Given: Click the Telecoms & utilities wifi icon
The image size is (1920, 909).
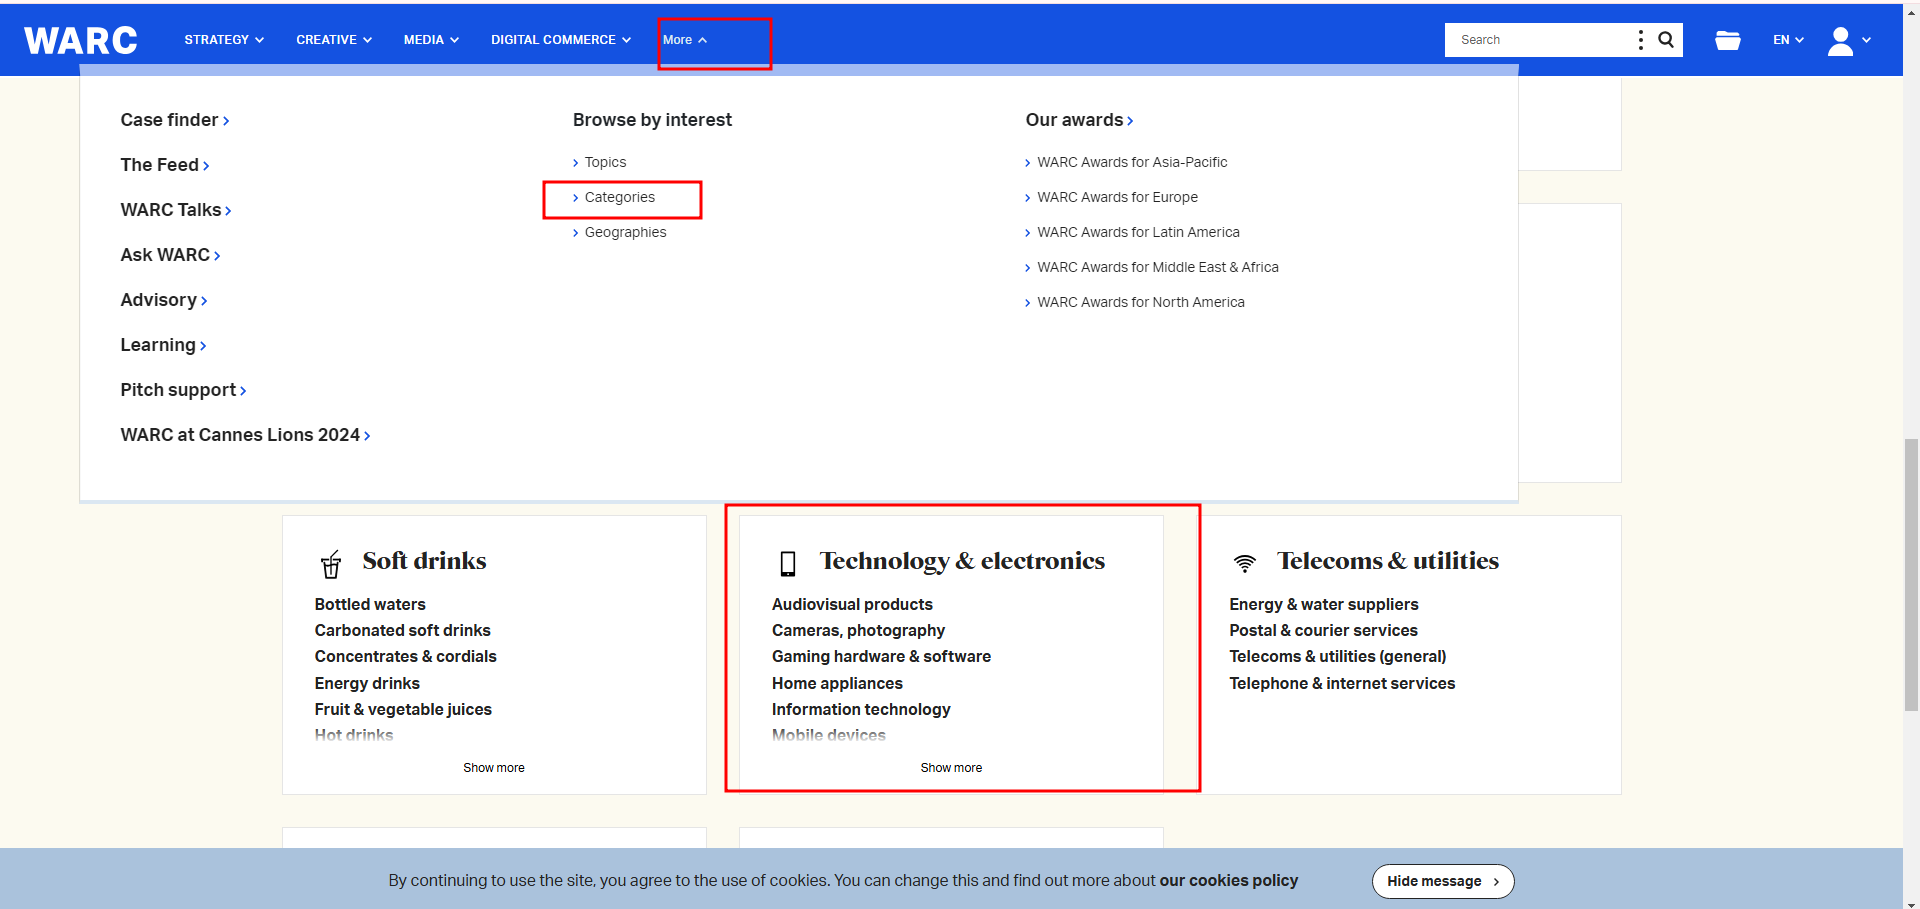Looking at the screenshot, I should pos(1244,563).
